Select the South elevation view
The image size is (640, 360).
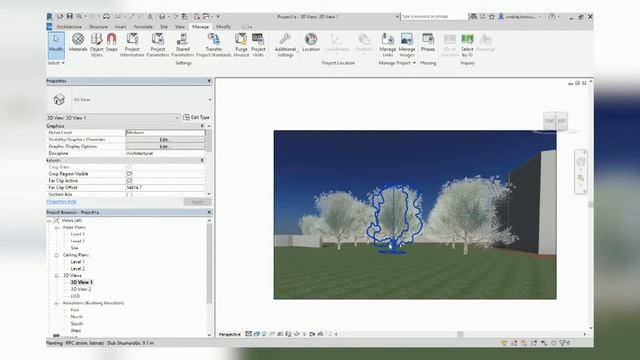click(76, 324)
